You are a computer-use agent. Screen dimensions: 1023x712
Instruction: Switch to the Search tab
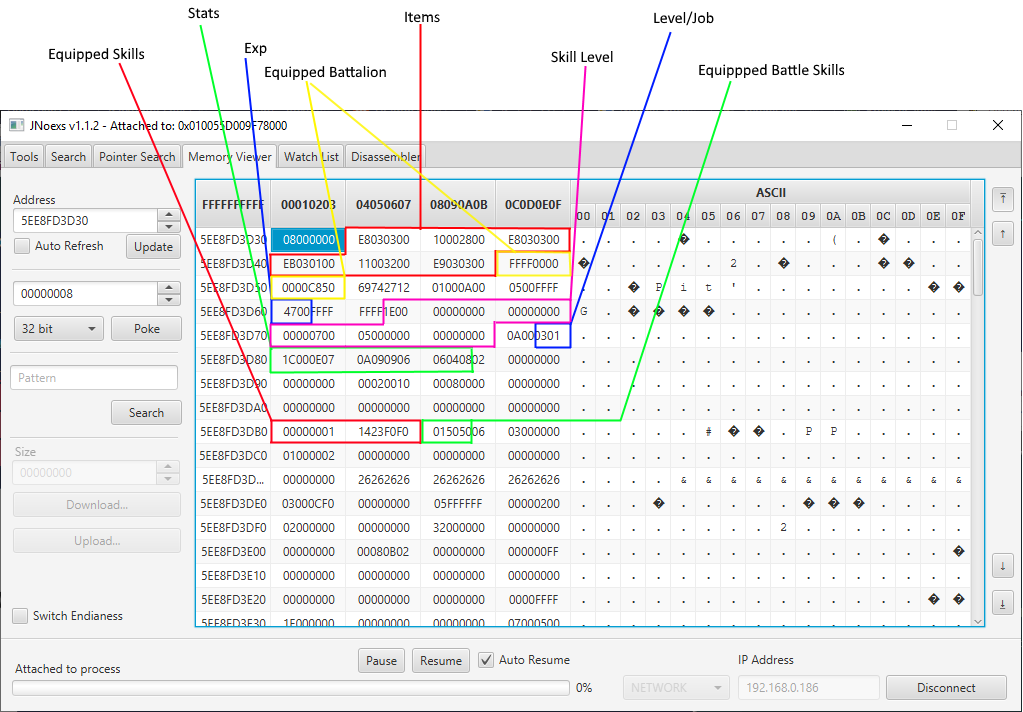pyautogui.click(x=68, y=157)
